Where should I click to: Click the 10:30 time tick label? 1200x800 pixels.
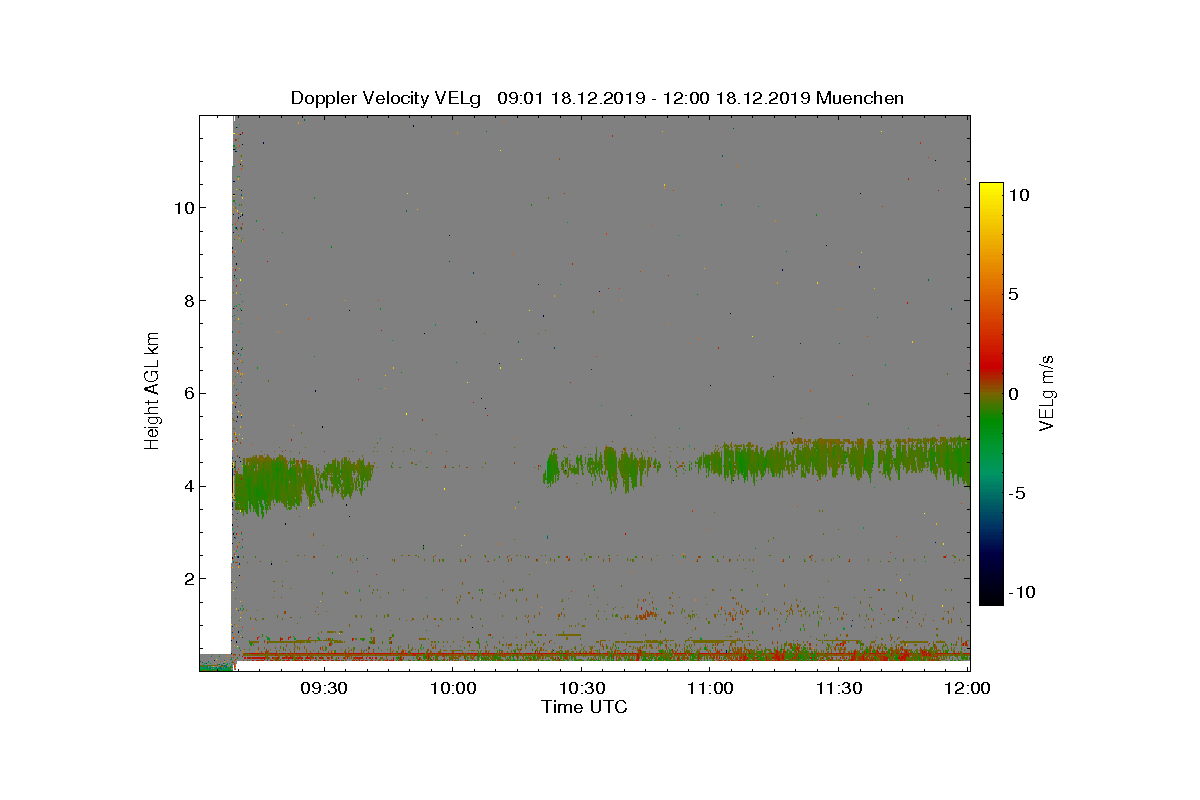click(582, 688)
